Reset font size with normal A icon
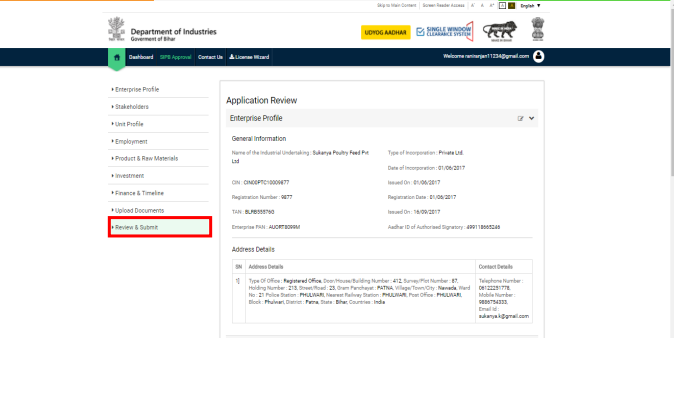 tap(482, 6)
